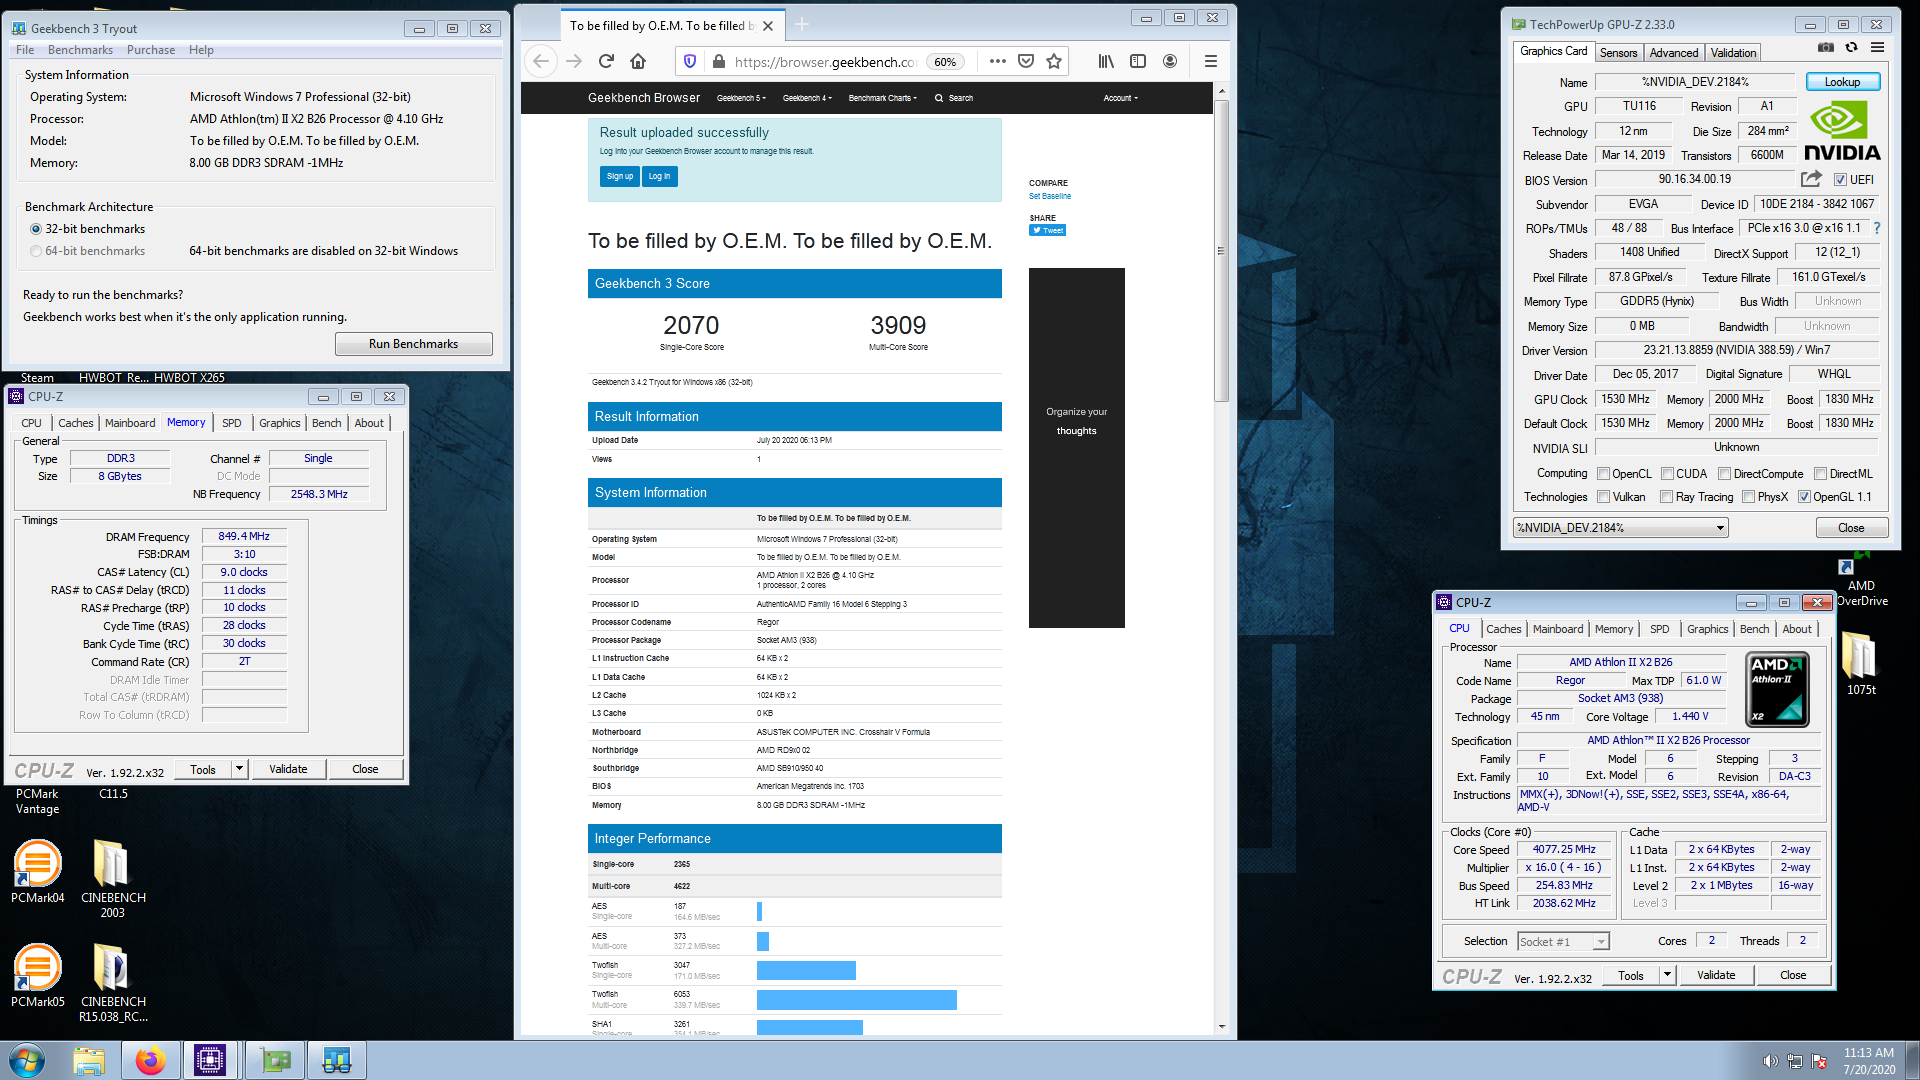Refresh GPU-Z data
The image size is (1920, 1080).
point(1852,48)
